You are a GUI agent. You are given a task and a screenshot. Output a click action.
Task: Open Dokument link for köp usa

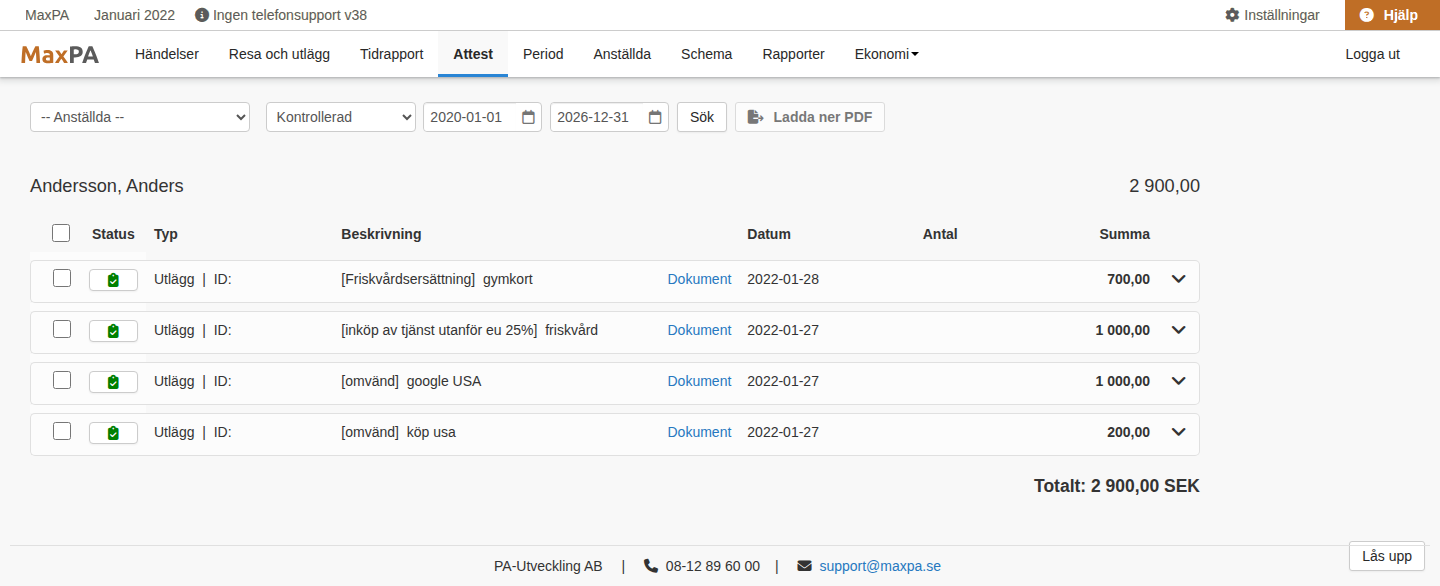tap(700, 432)
